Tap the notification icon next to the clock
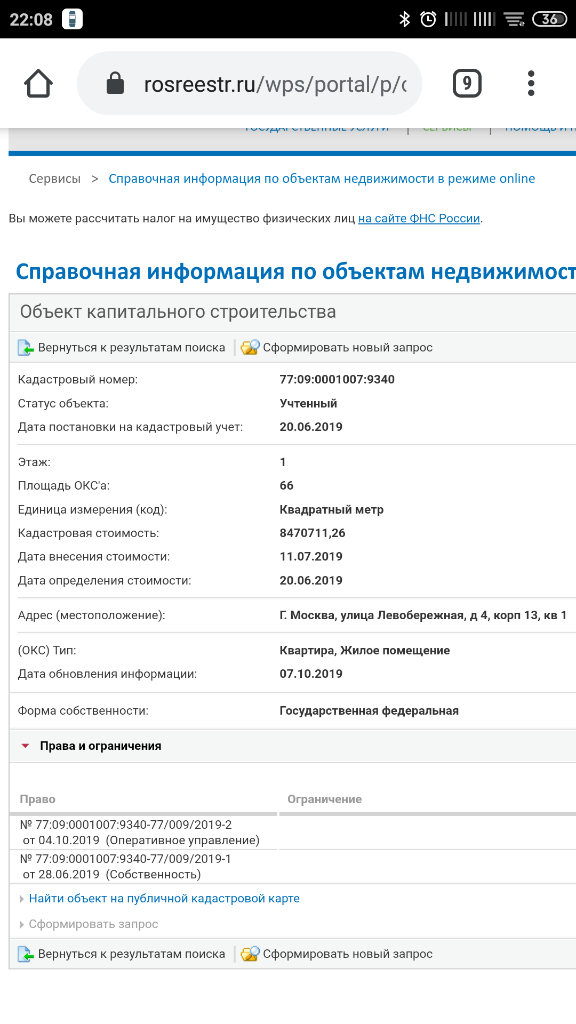 (72, 19)
